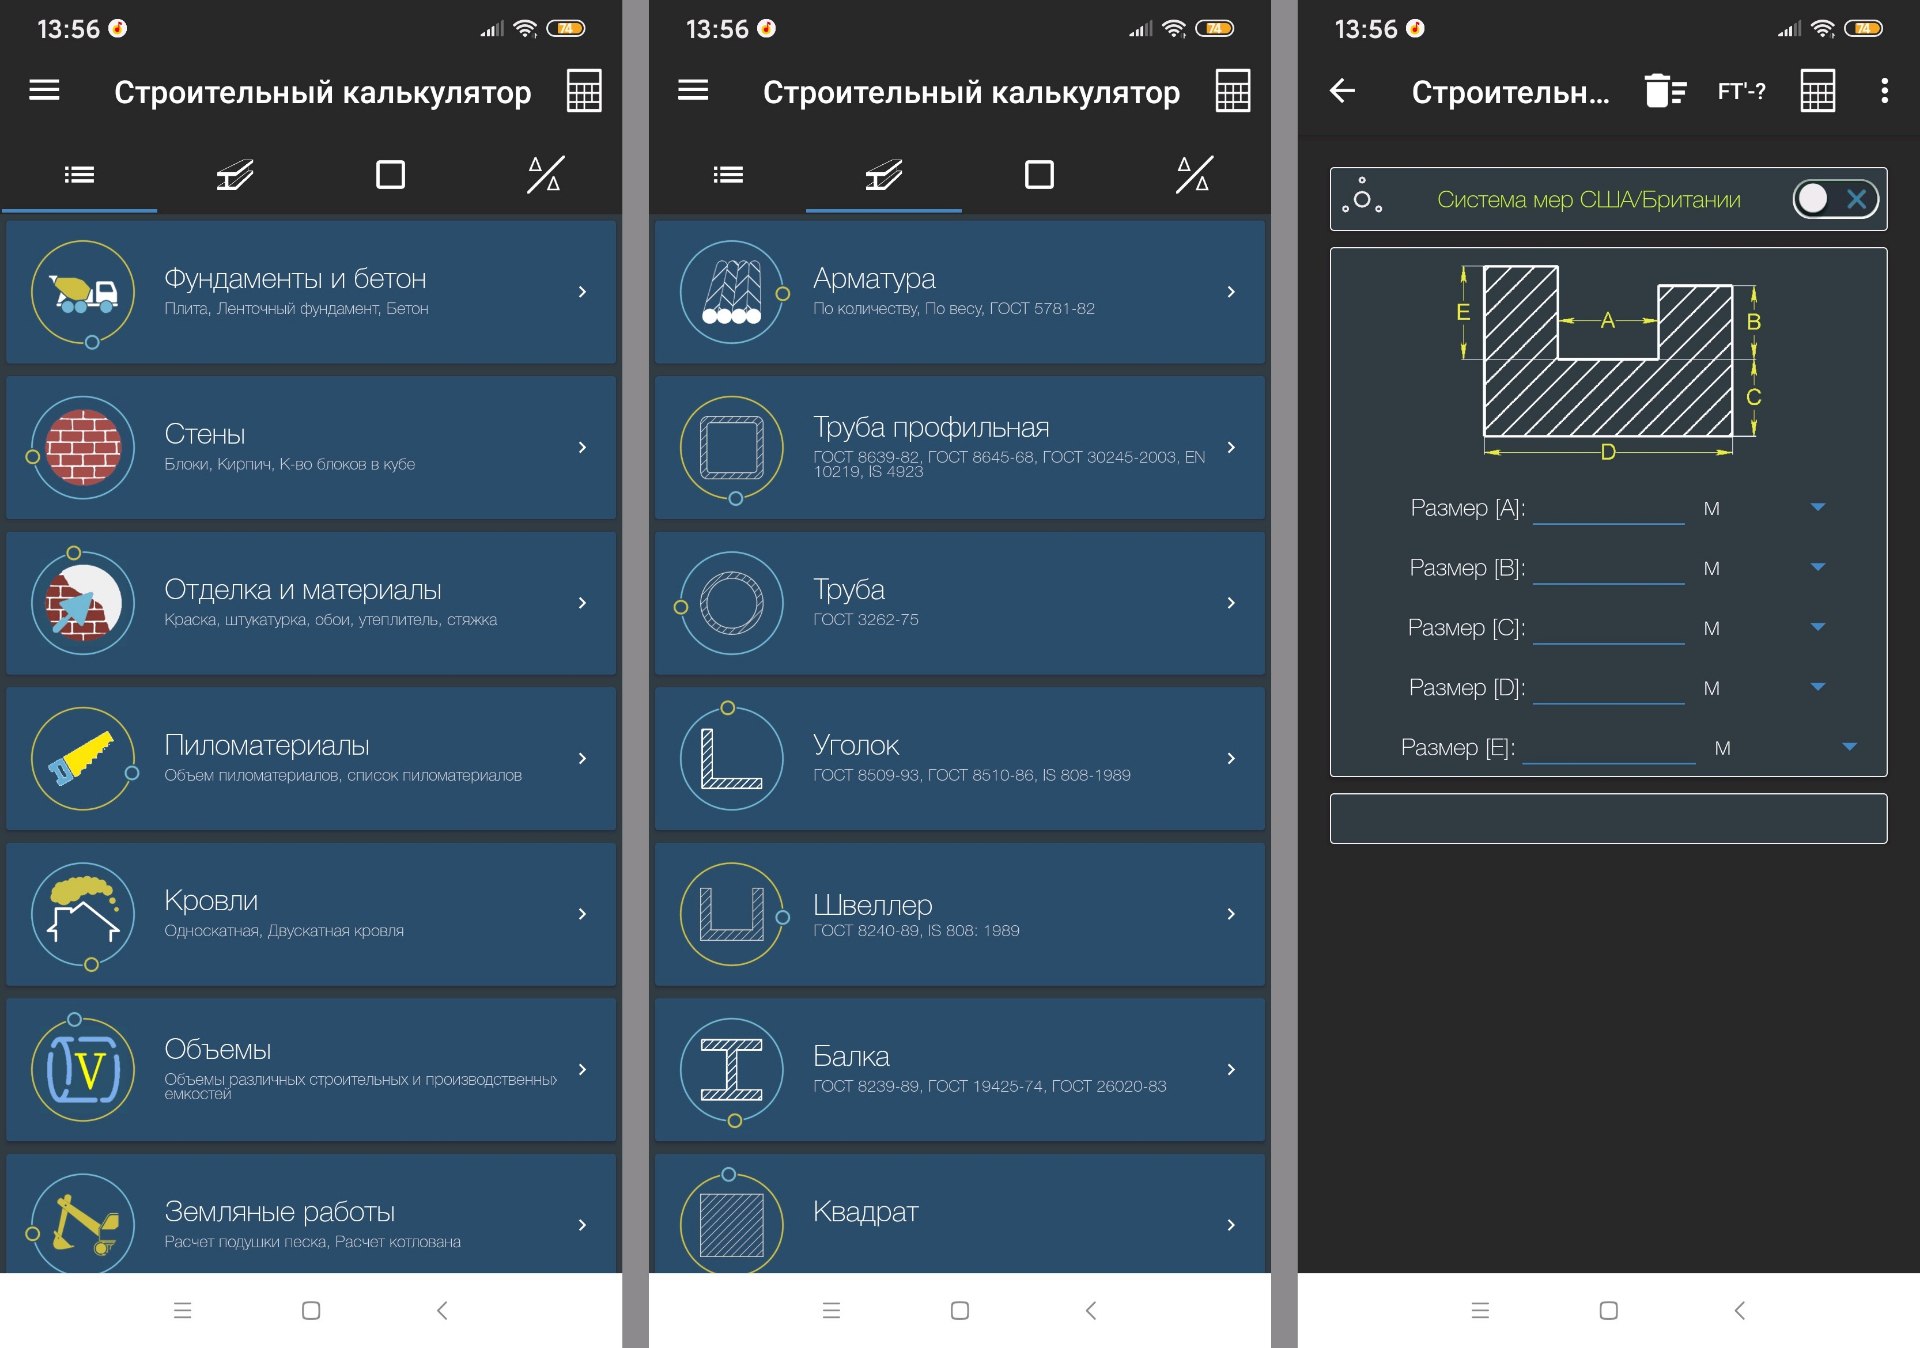Open calculator icon in left screen header
The height and width of the screenshot is (1348, 1920).
[584, 91]
